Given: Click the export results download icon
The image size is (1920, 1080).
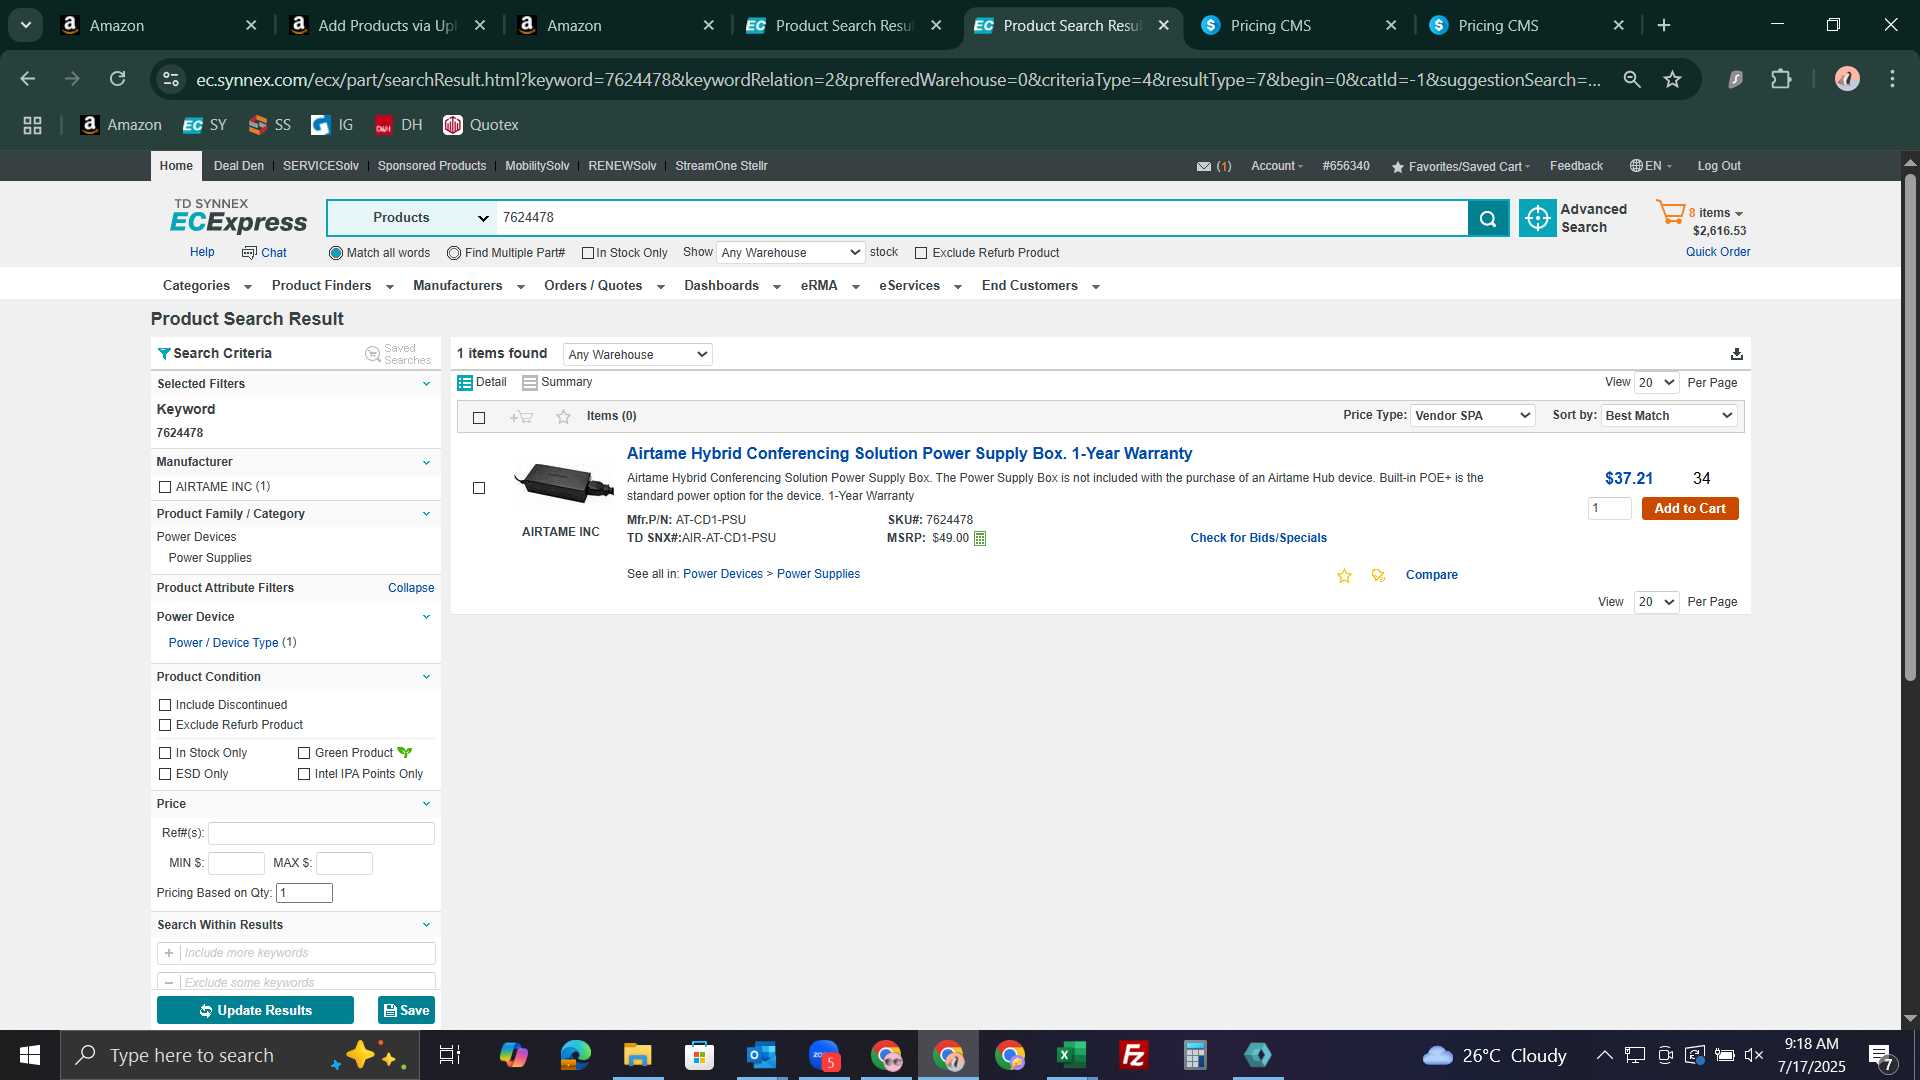Looking at the screenshot, I should click(1737, 354).
